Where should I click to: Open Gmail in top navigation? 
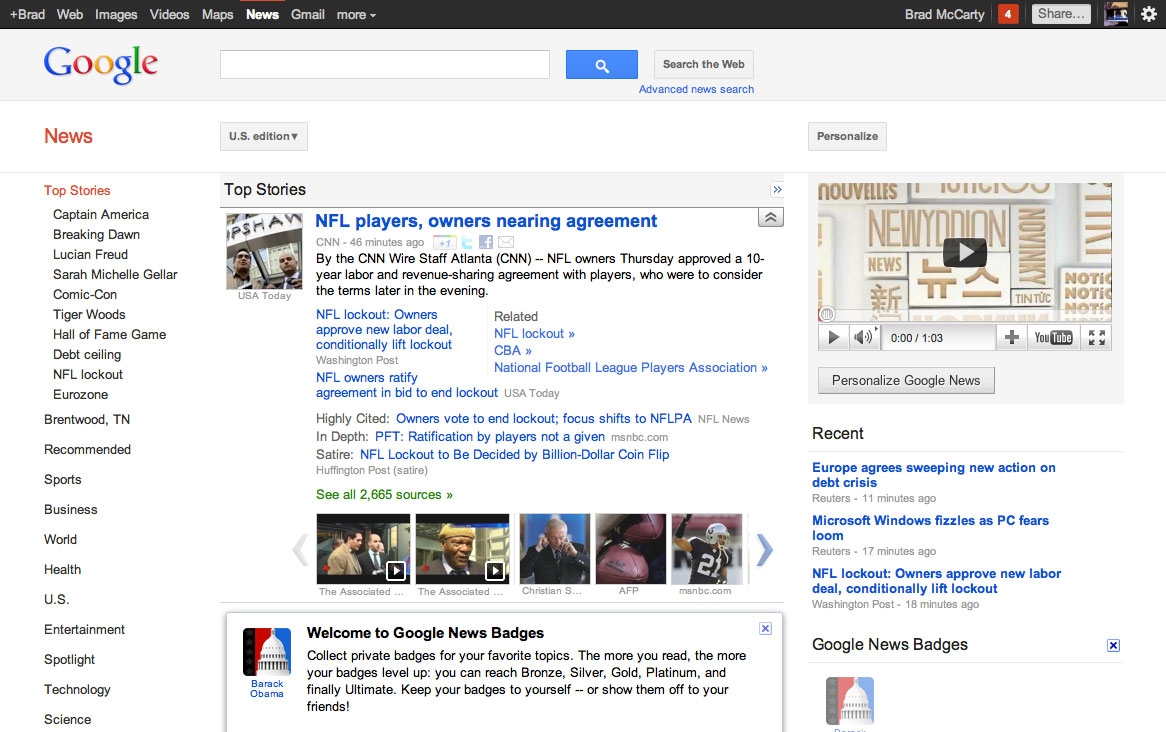tap(308, 14)
